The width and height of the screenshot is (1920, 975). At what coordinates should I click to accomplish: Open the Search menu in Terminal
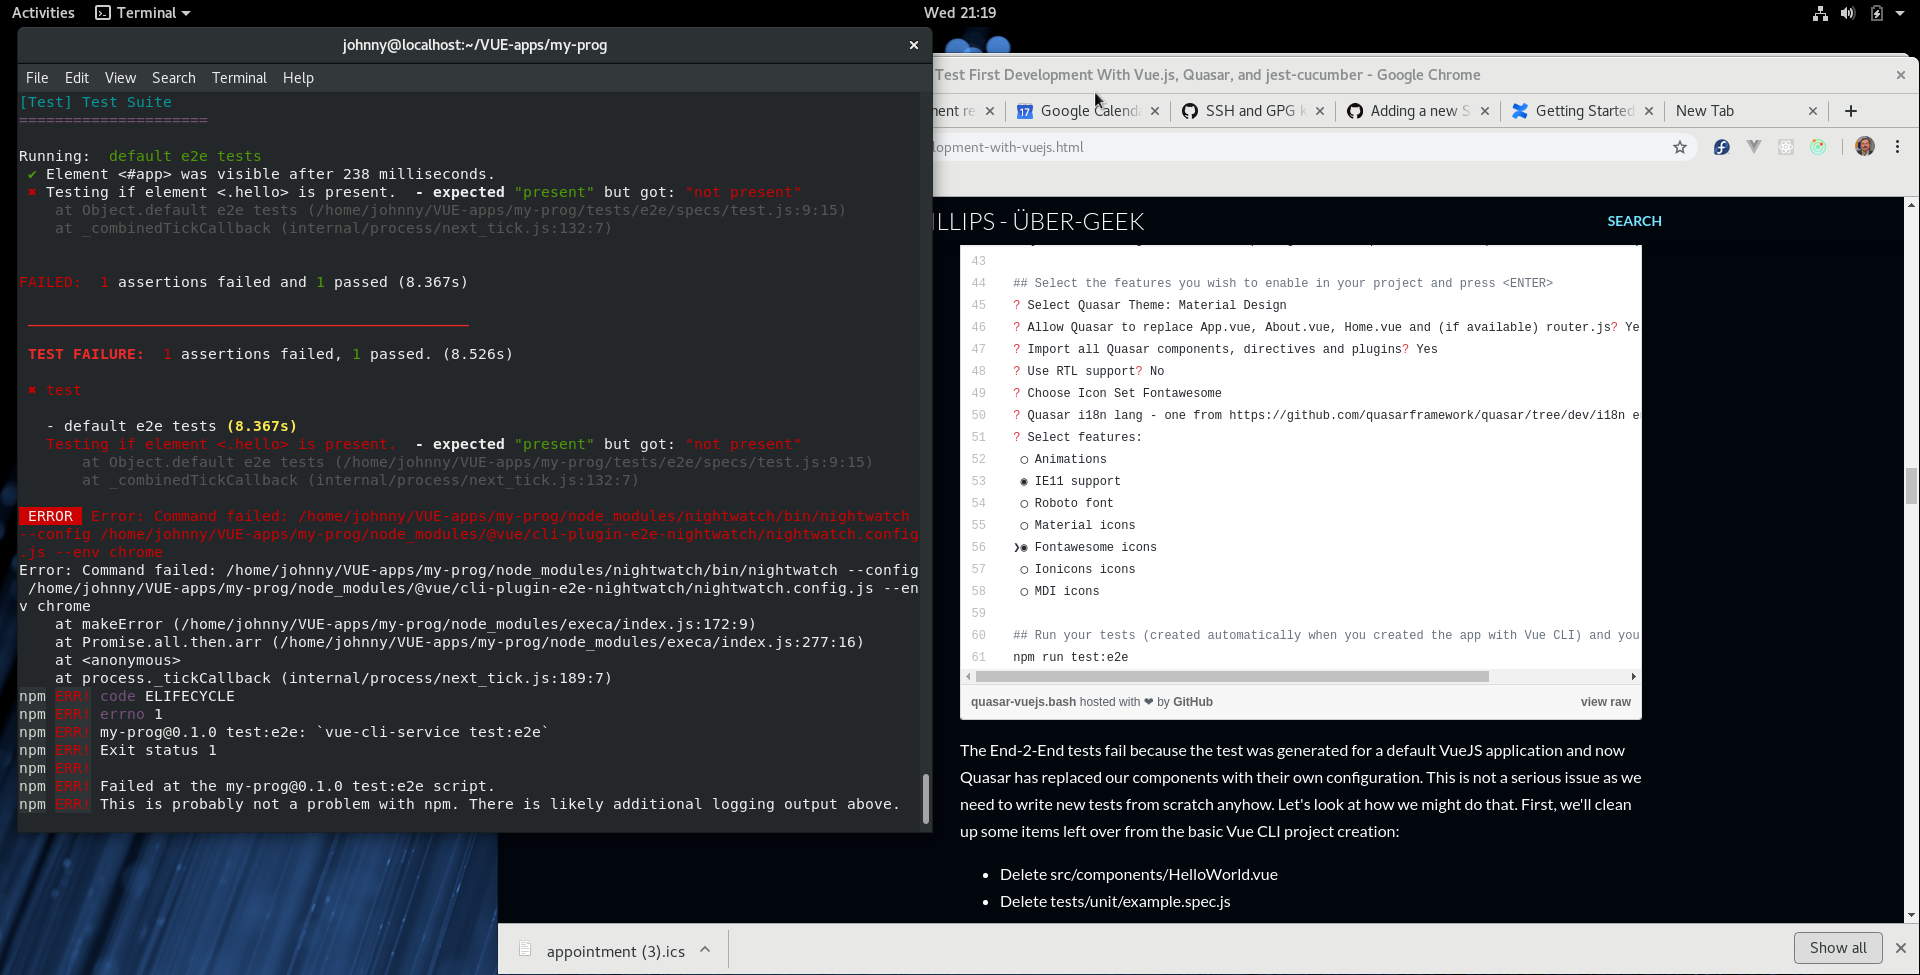click(x=174, y=78)
